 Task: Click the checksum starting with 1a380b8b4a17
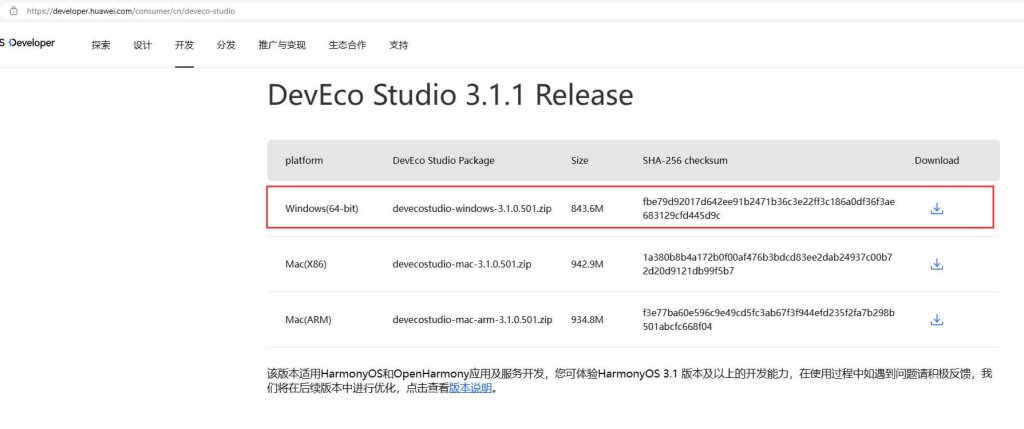[767, 264]
